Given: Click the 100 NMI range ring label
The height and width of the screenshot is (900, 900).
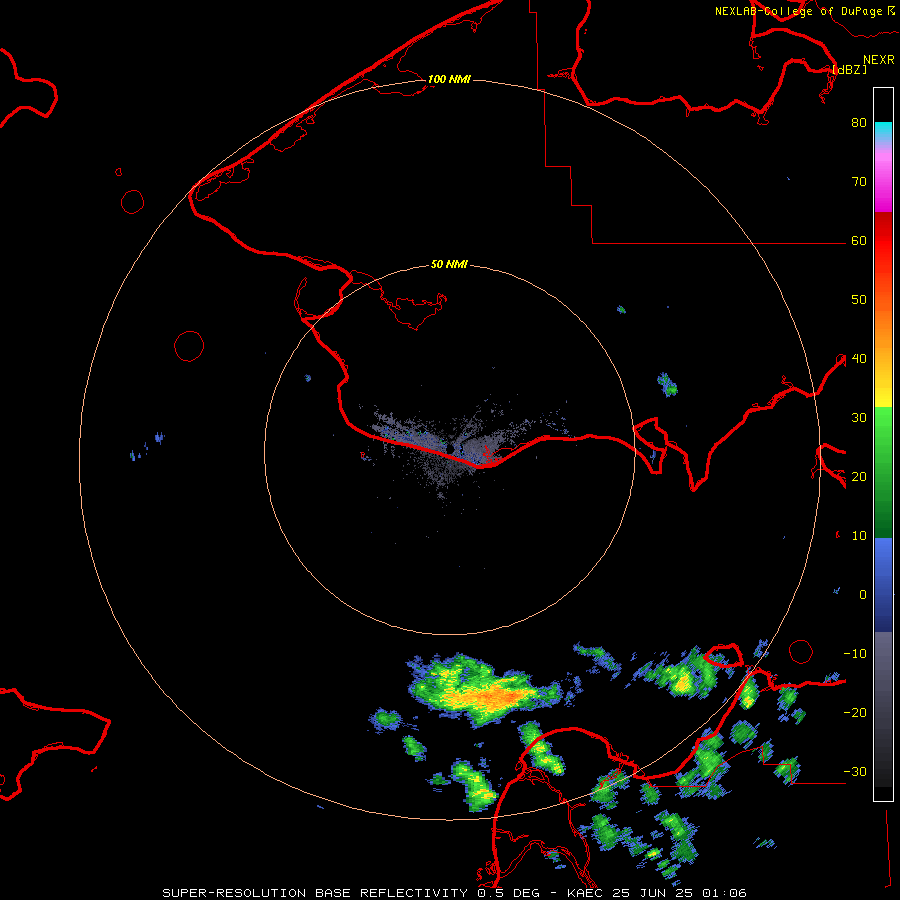Looking at the screenshot, I should coord(449,79).
